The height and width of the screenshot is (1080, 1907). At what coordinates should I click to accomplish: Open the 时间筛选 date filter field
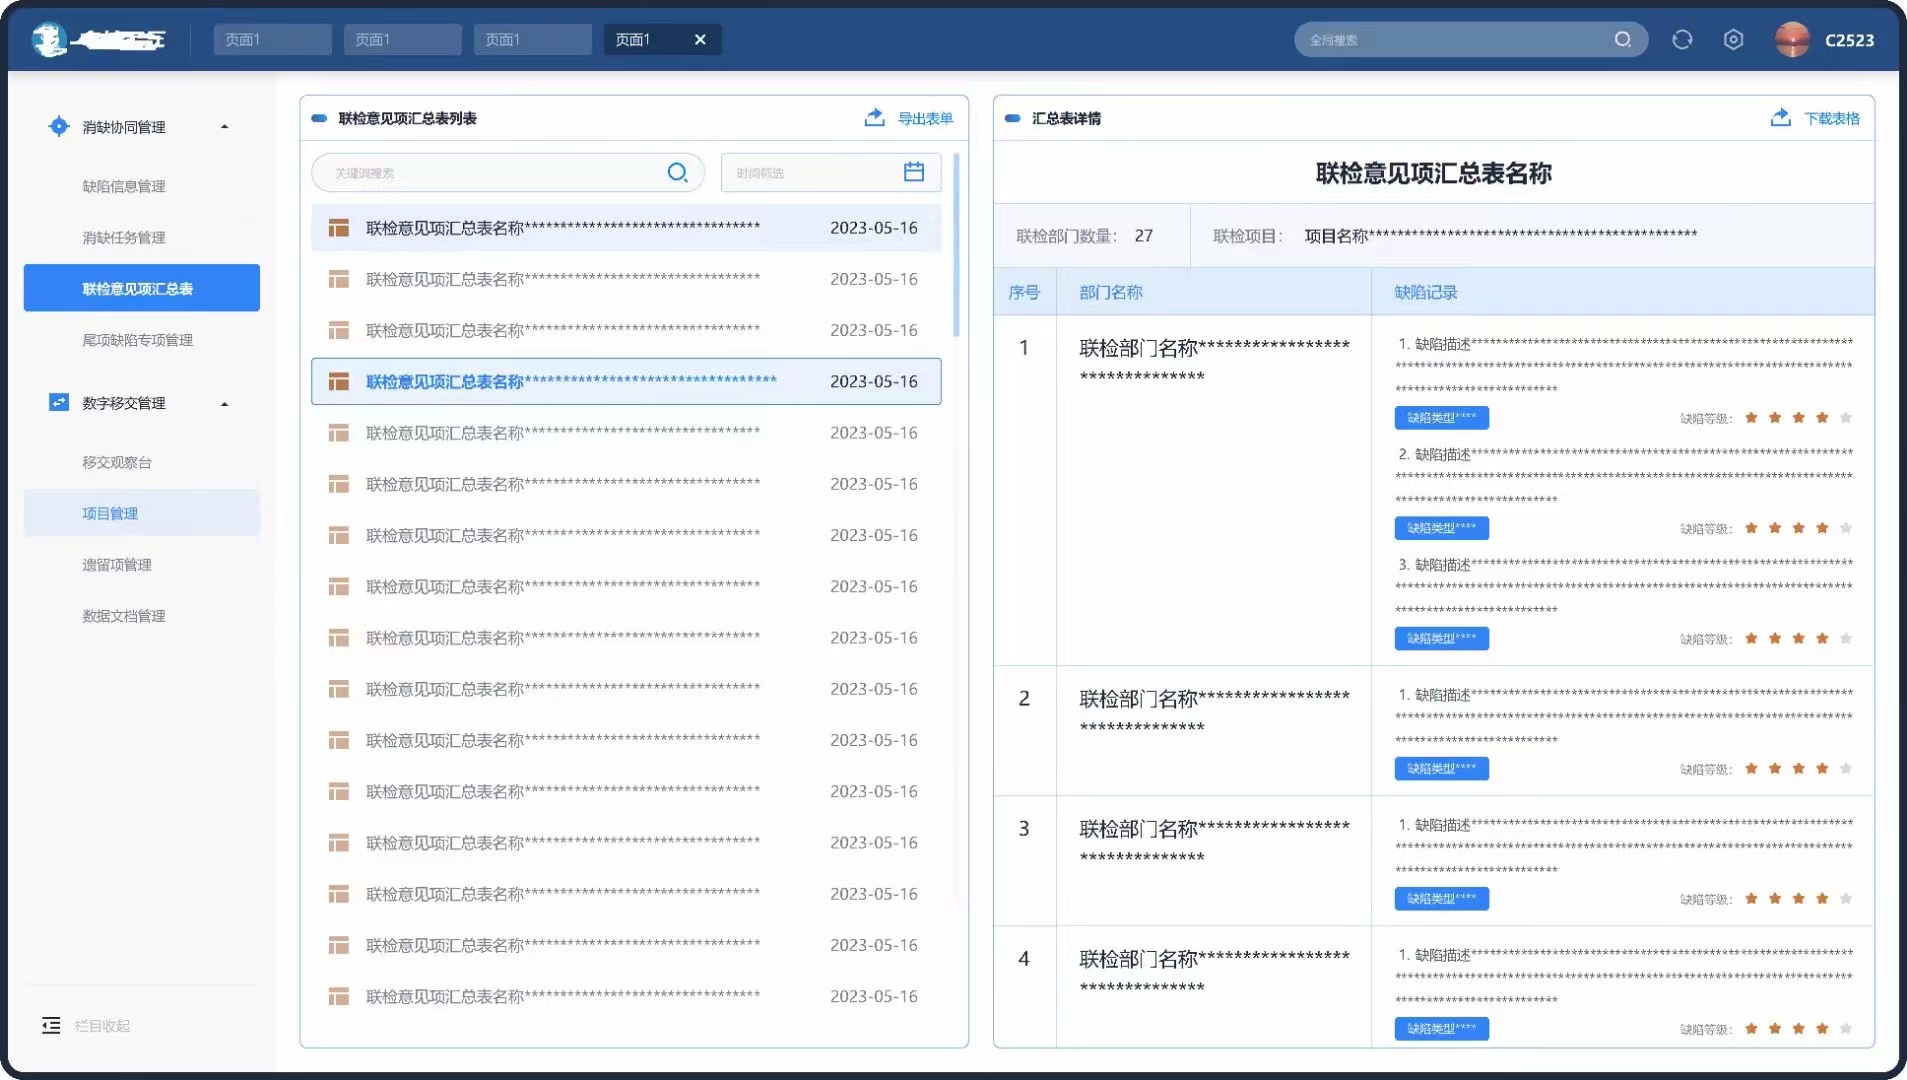830,172
